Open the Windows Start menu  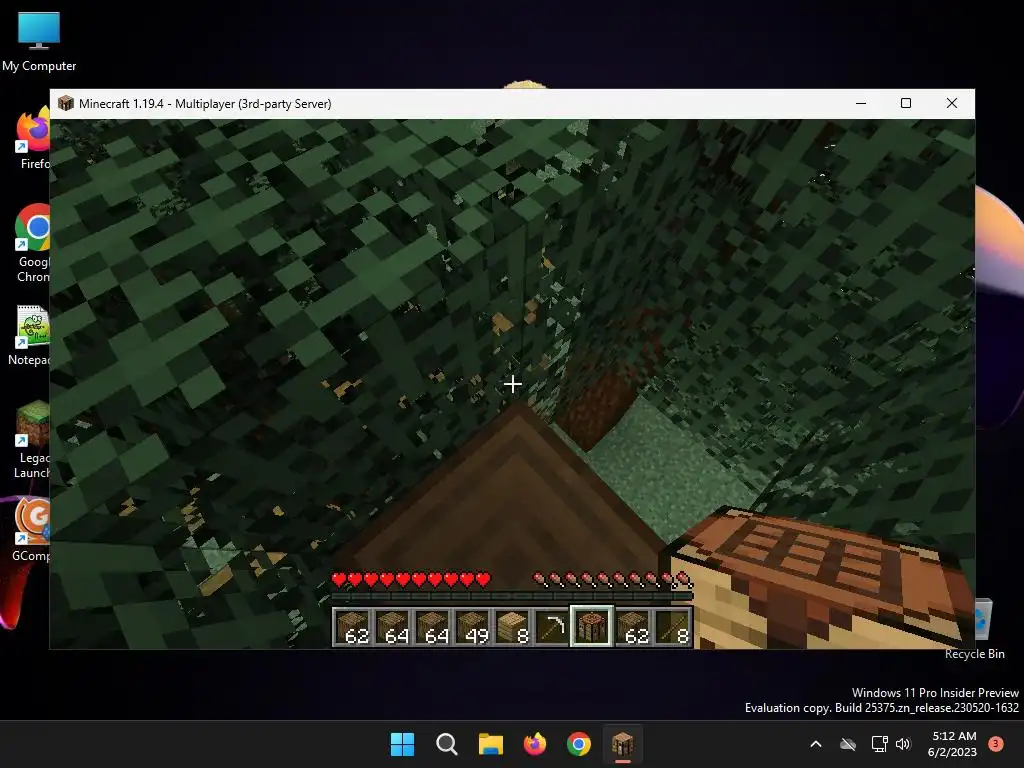[x=402, y=744]
